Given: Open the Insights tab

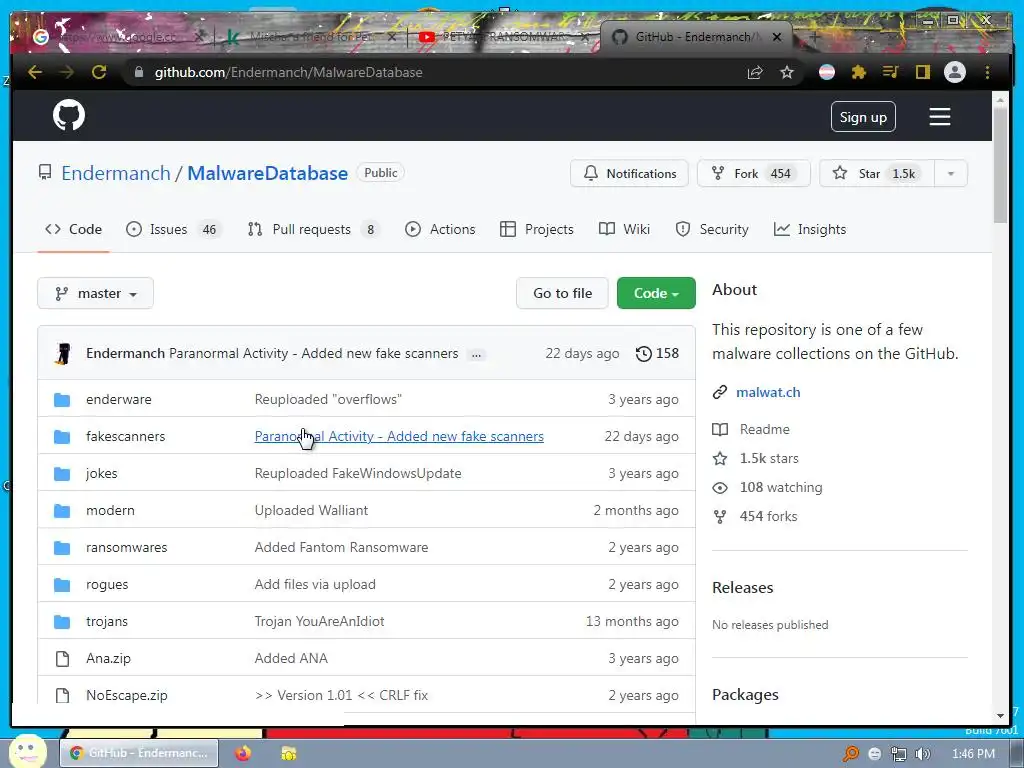Looking at the screenshot, I should click(x=810, y=229).
